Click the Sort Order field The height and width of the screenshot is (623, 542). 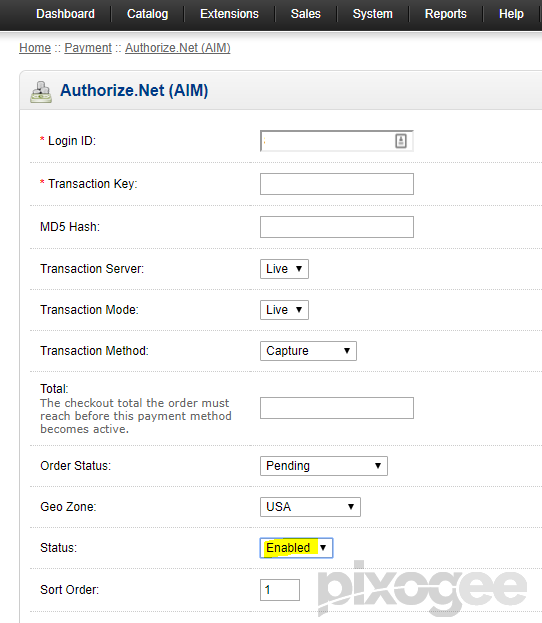pos(280,590)
